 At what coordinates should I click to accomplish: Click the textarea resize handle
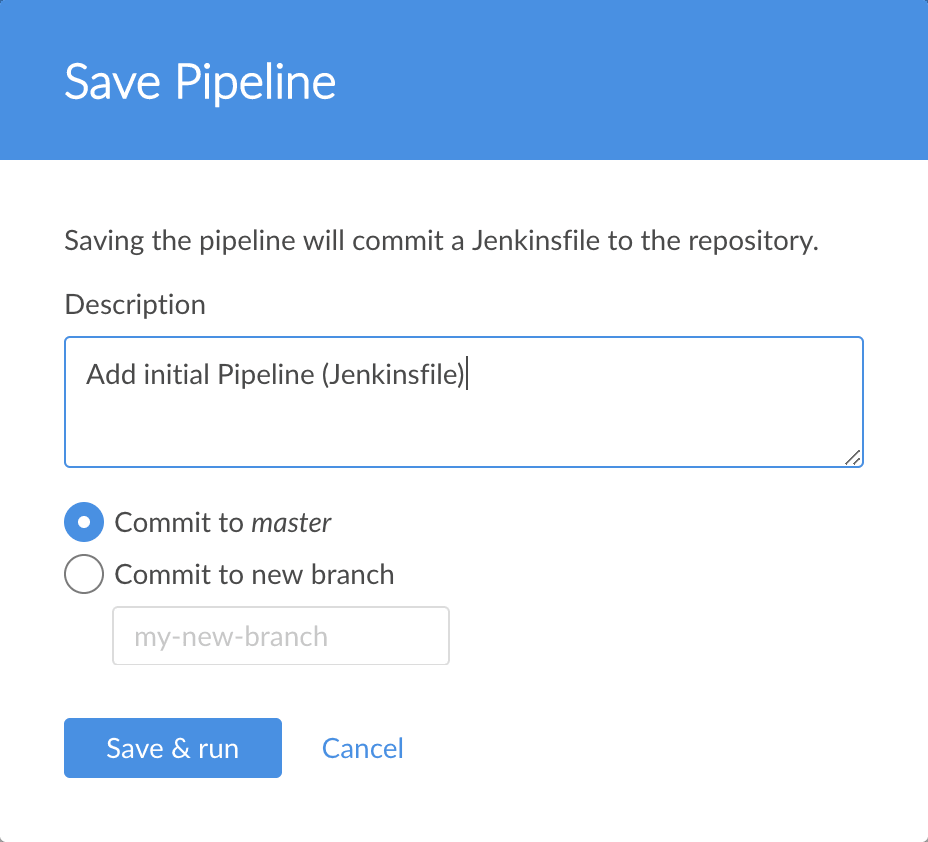(855, 458)
